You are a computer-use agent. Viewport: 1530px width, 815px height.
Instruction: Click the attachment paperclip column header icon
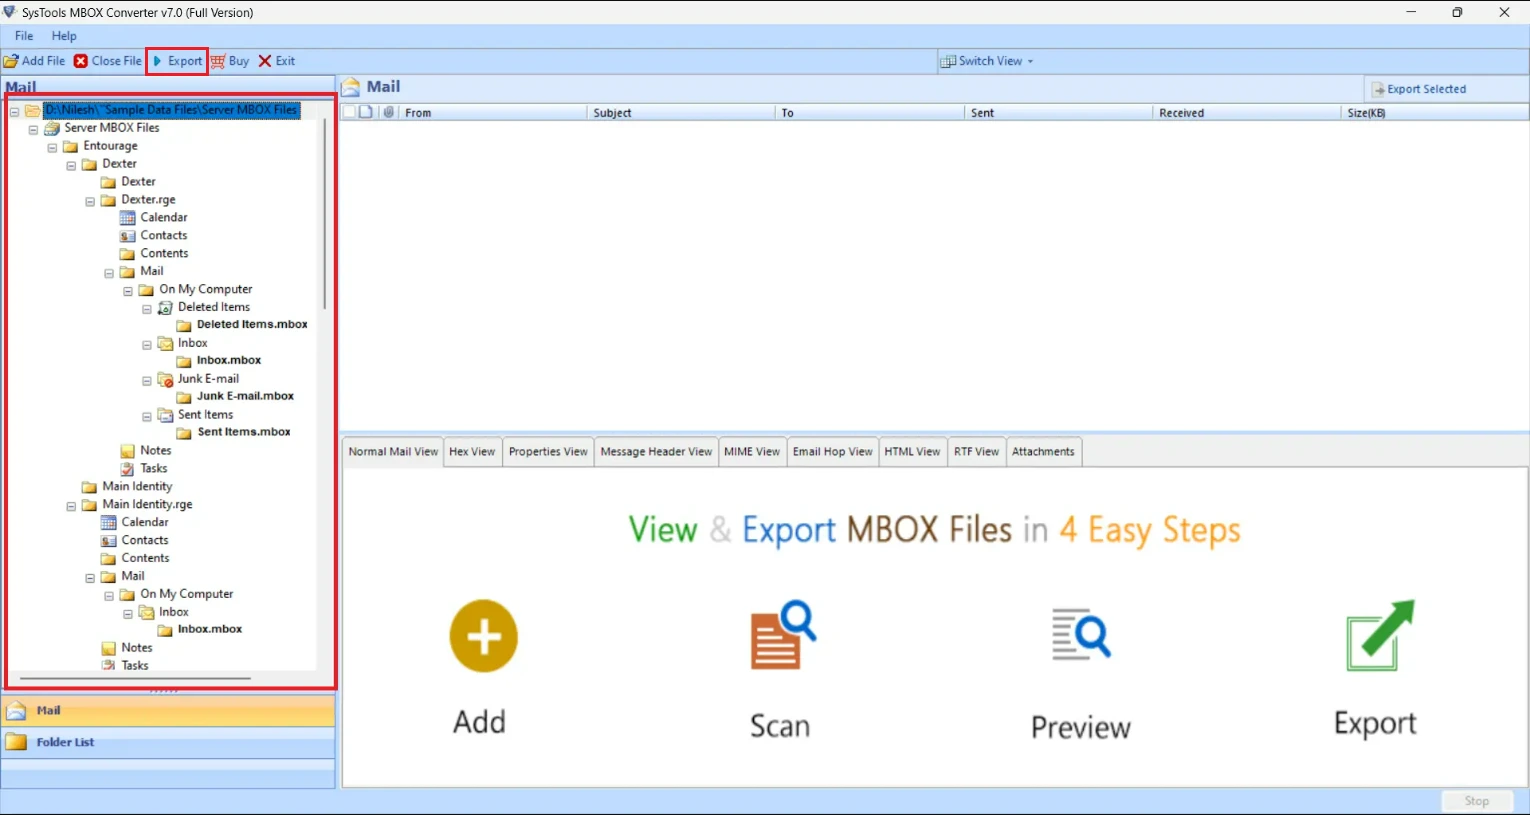click(x=389, y=112)
